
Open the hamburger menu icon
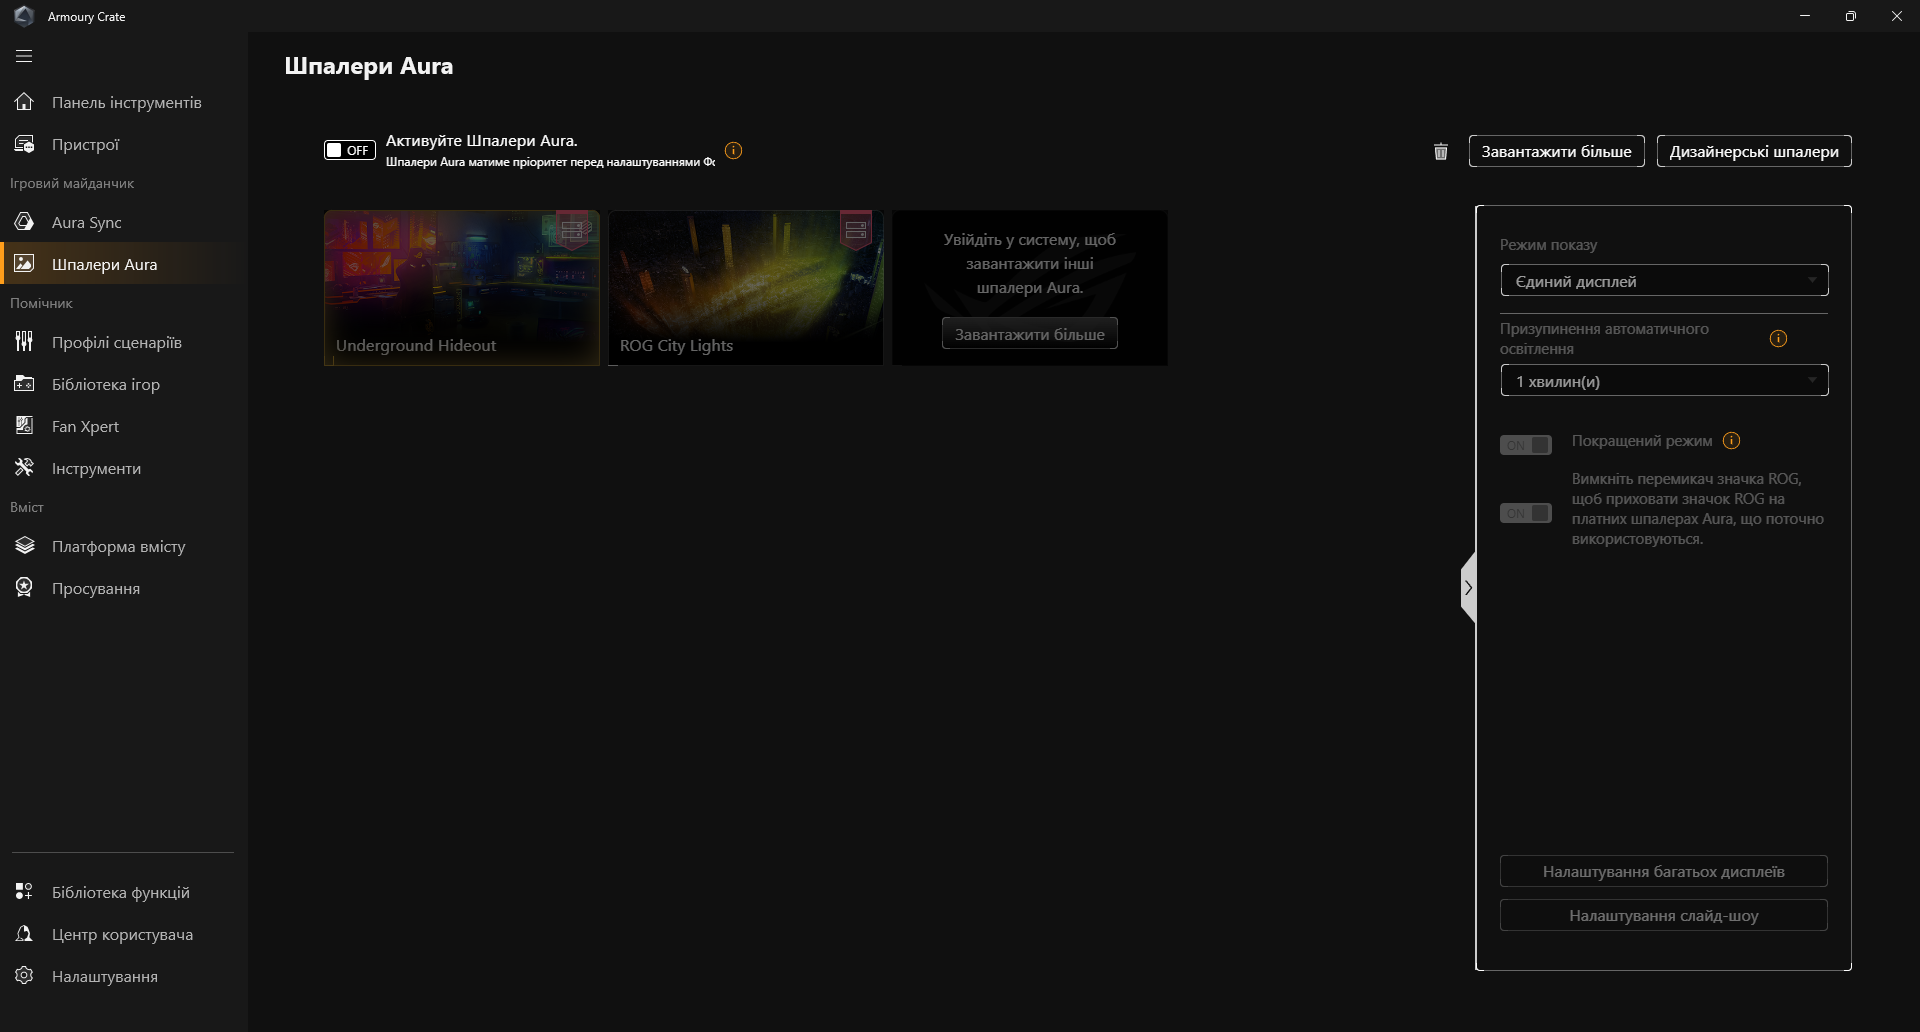(x=24, y=56)
